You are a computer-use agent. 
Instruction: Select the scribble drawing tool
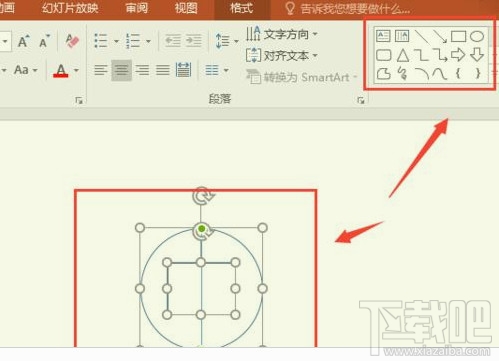click(x=402, y=73)
